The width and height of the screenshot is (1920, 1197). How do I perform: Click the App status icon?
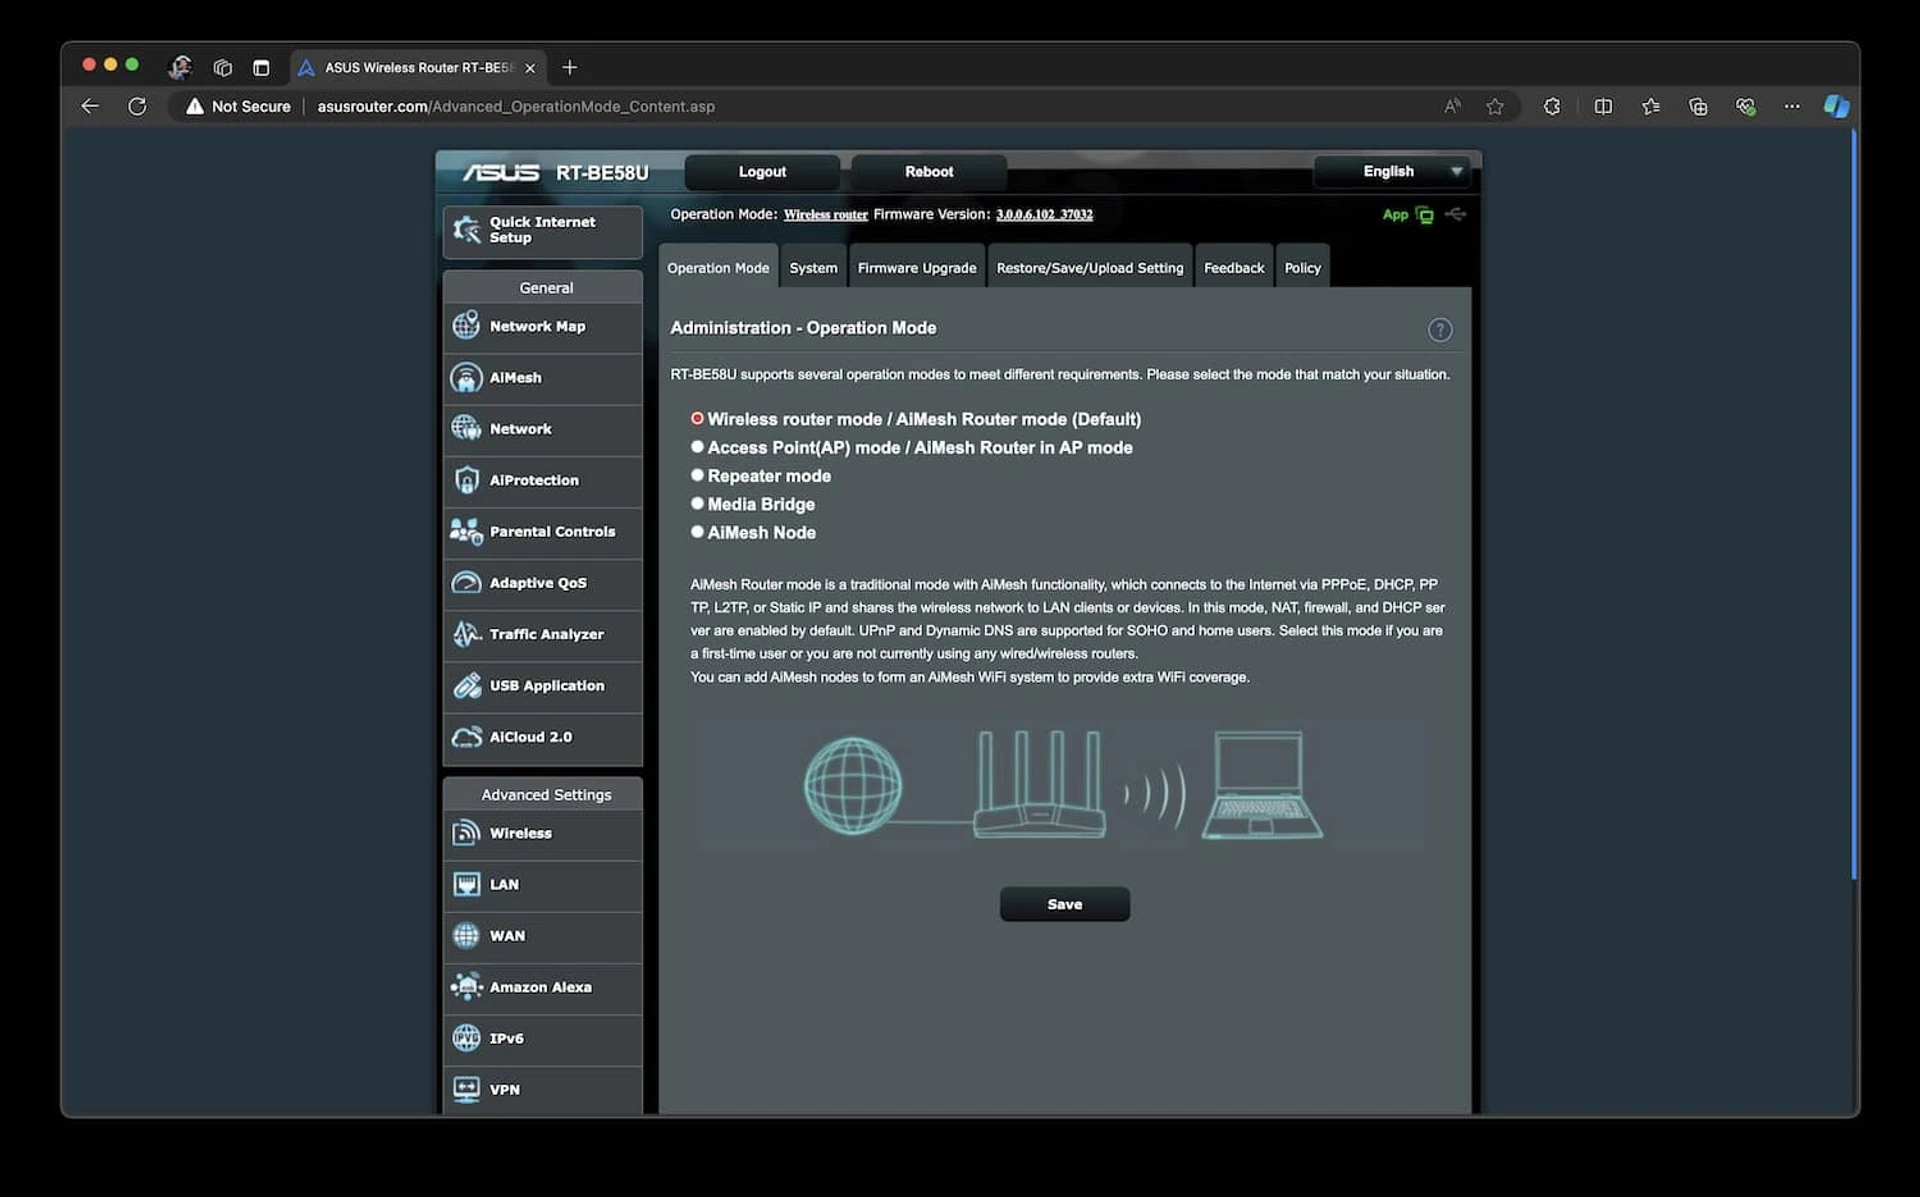pyautogui.click(x=1424, y=215)
